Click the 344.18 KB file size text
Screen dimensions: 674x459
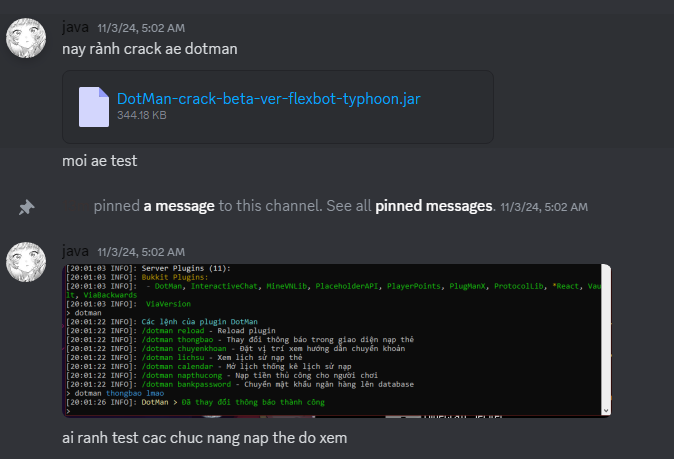coord(142,116)
